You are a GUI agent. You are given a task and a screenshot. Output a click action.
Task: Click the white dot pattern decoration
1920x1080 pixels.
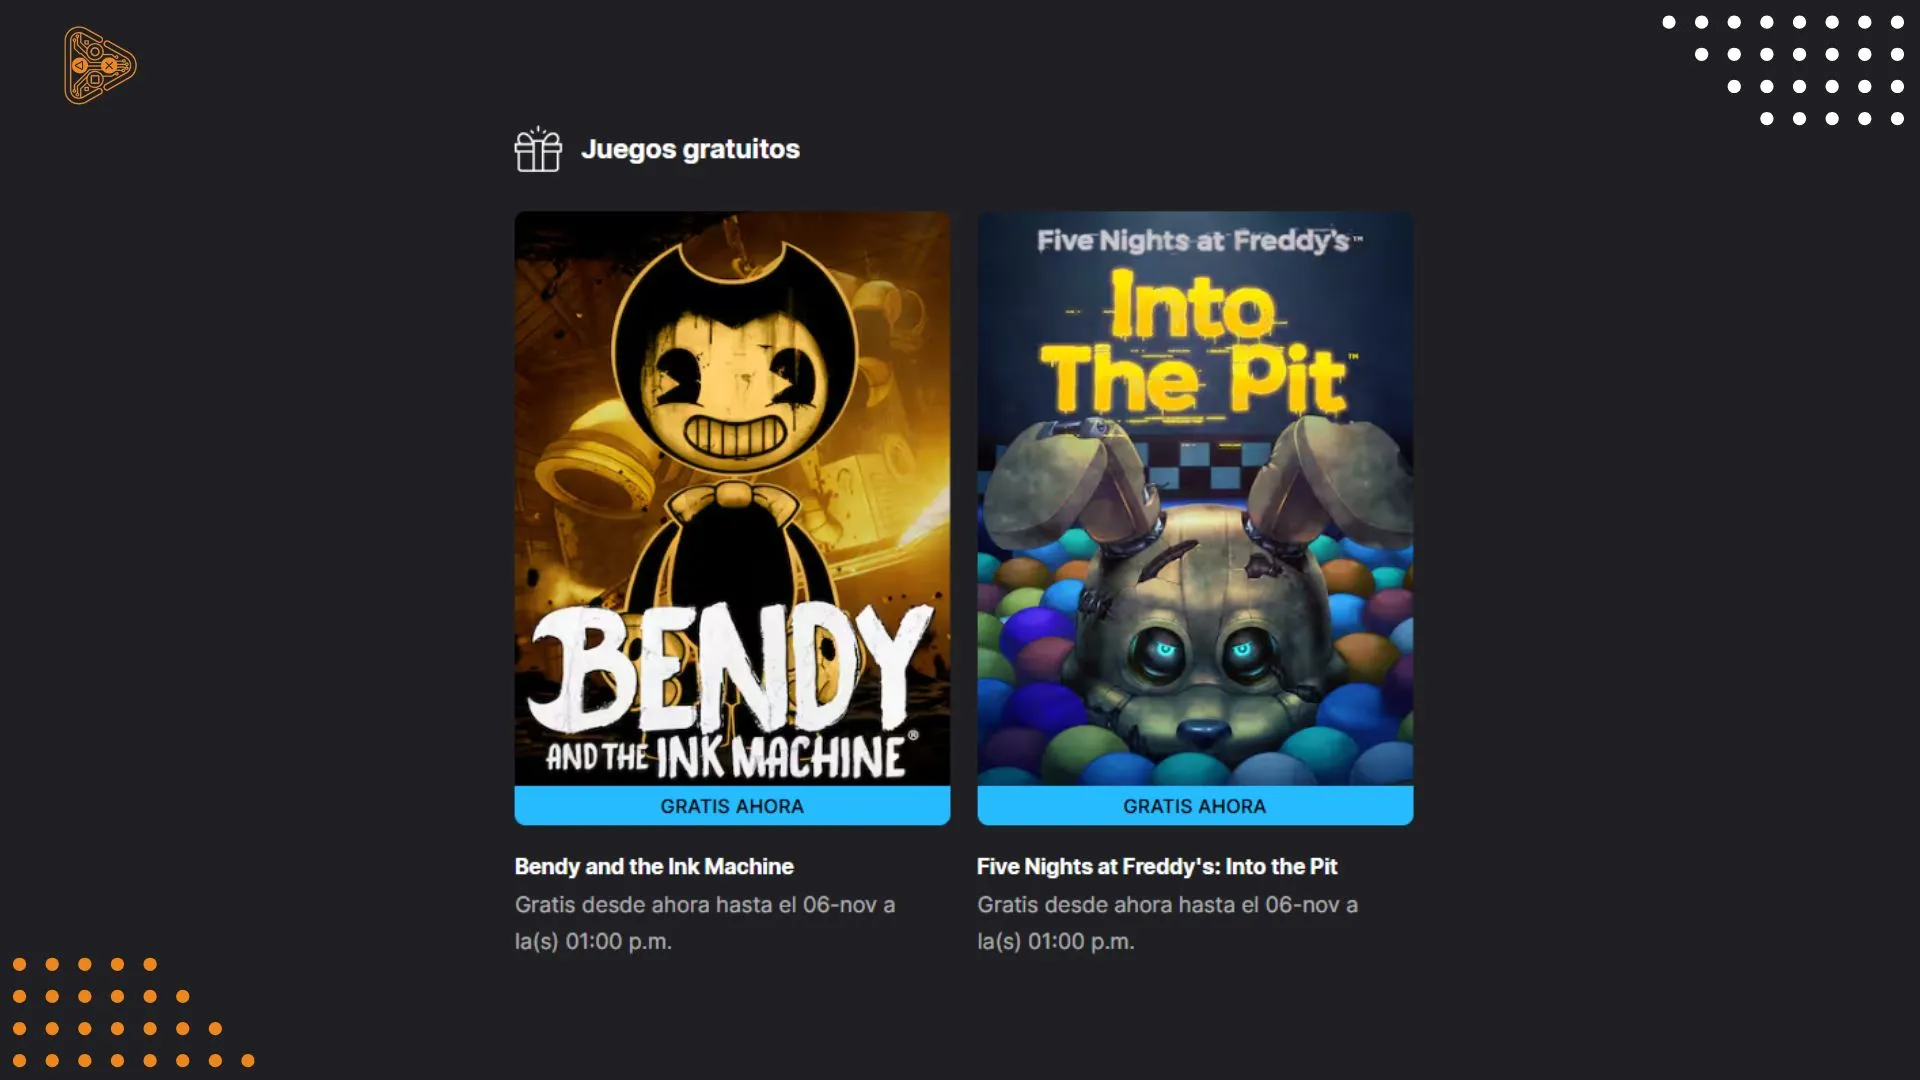point(1783,70)
